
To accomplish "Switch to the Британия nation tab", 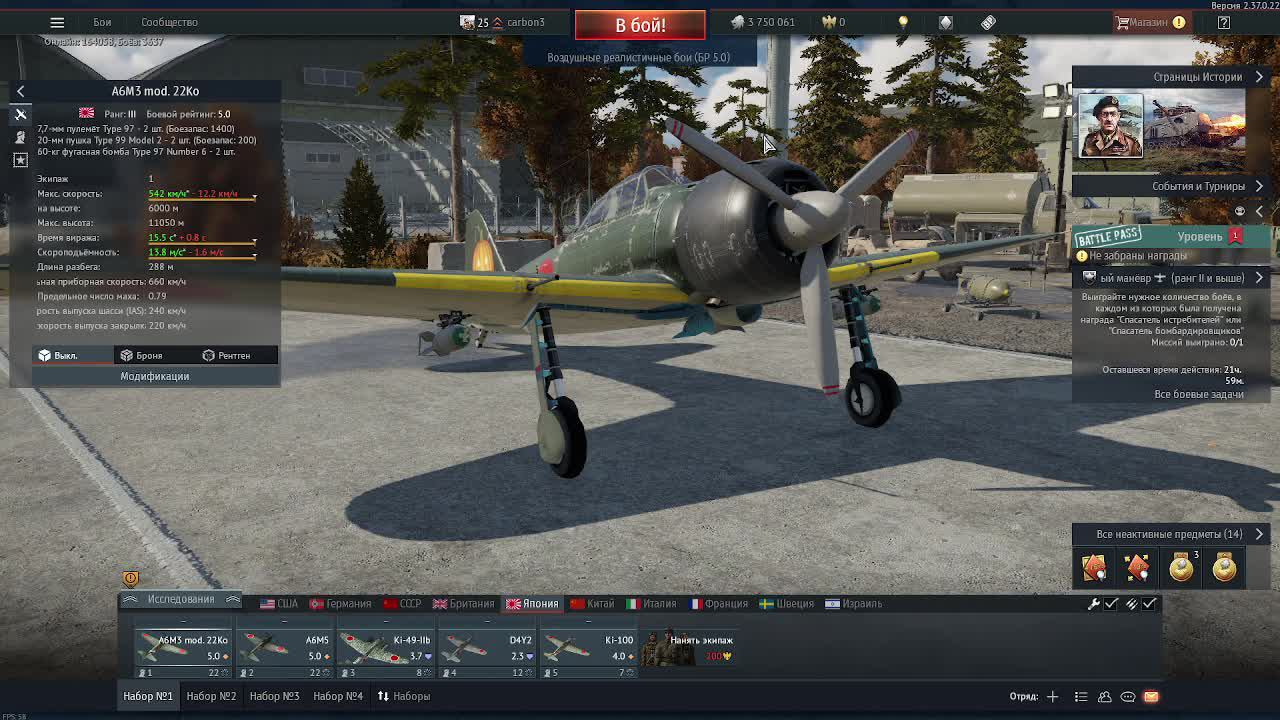I will tap(463, 604).
